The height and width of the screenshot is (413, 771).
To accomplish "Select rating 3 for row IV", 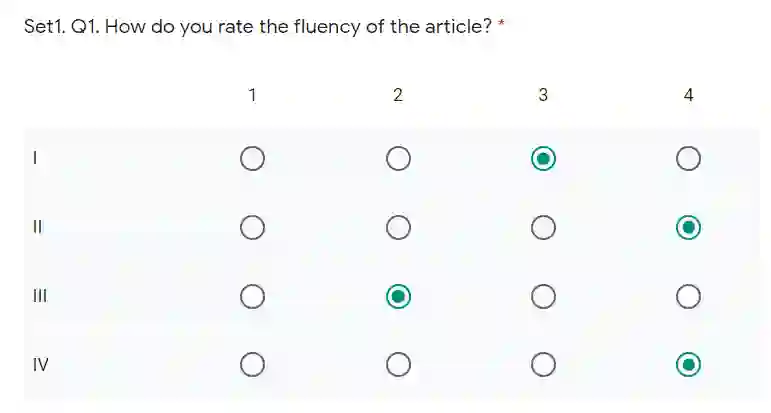I will pyautogui.click(x=543, y=365).
